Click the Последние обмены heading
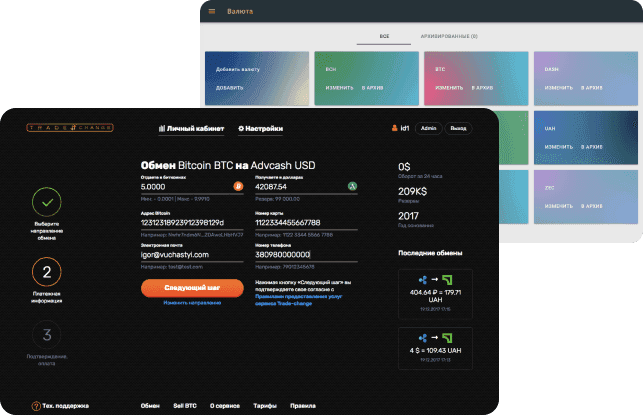The image size is (643, 415). coord(430,253)
